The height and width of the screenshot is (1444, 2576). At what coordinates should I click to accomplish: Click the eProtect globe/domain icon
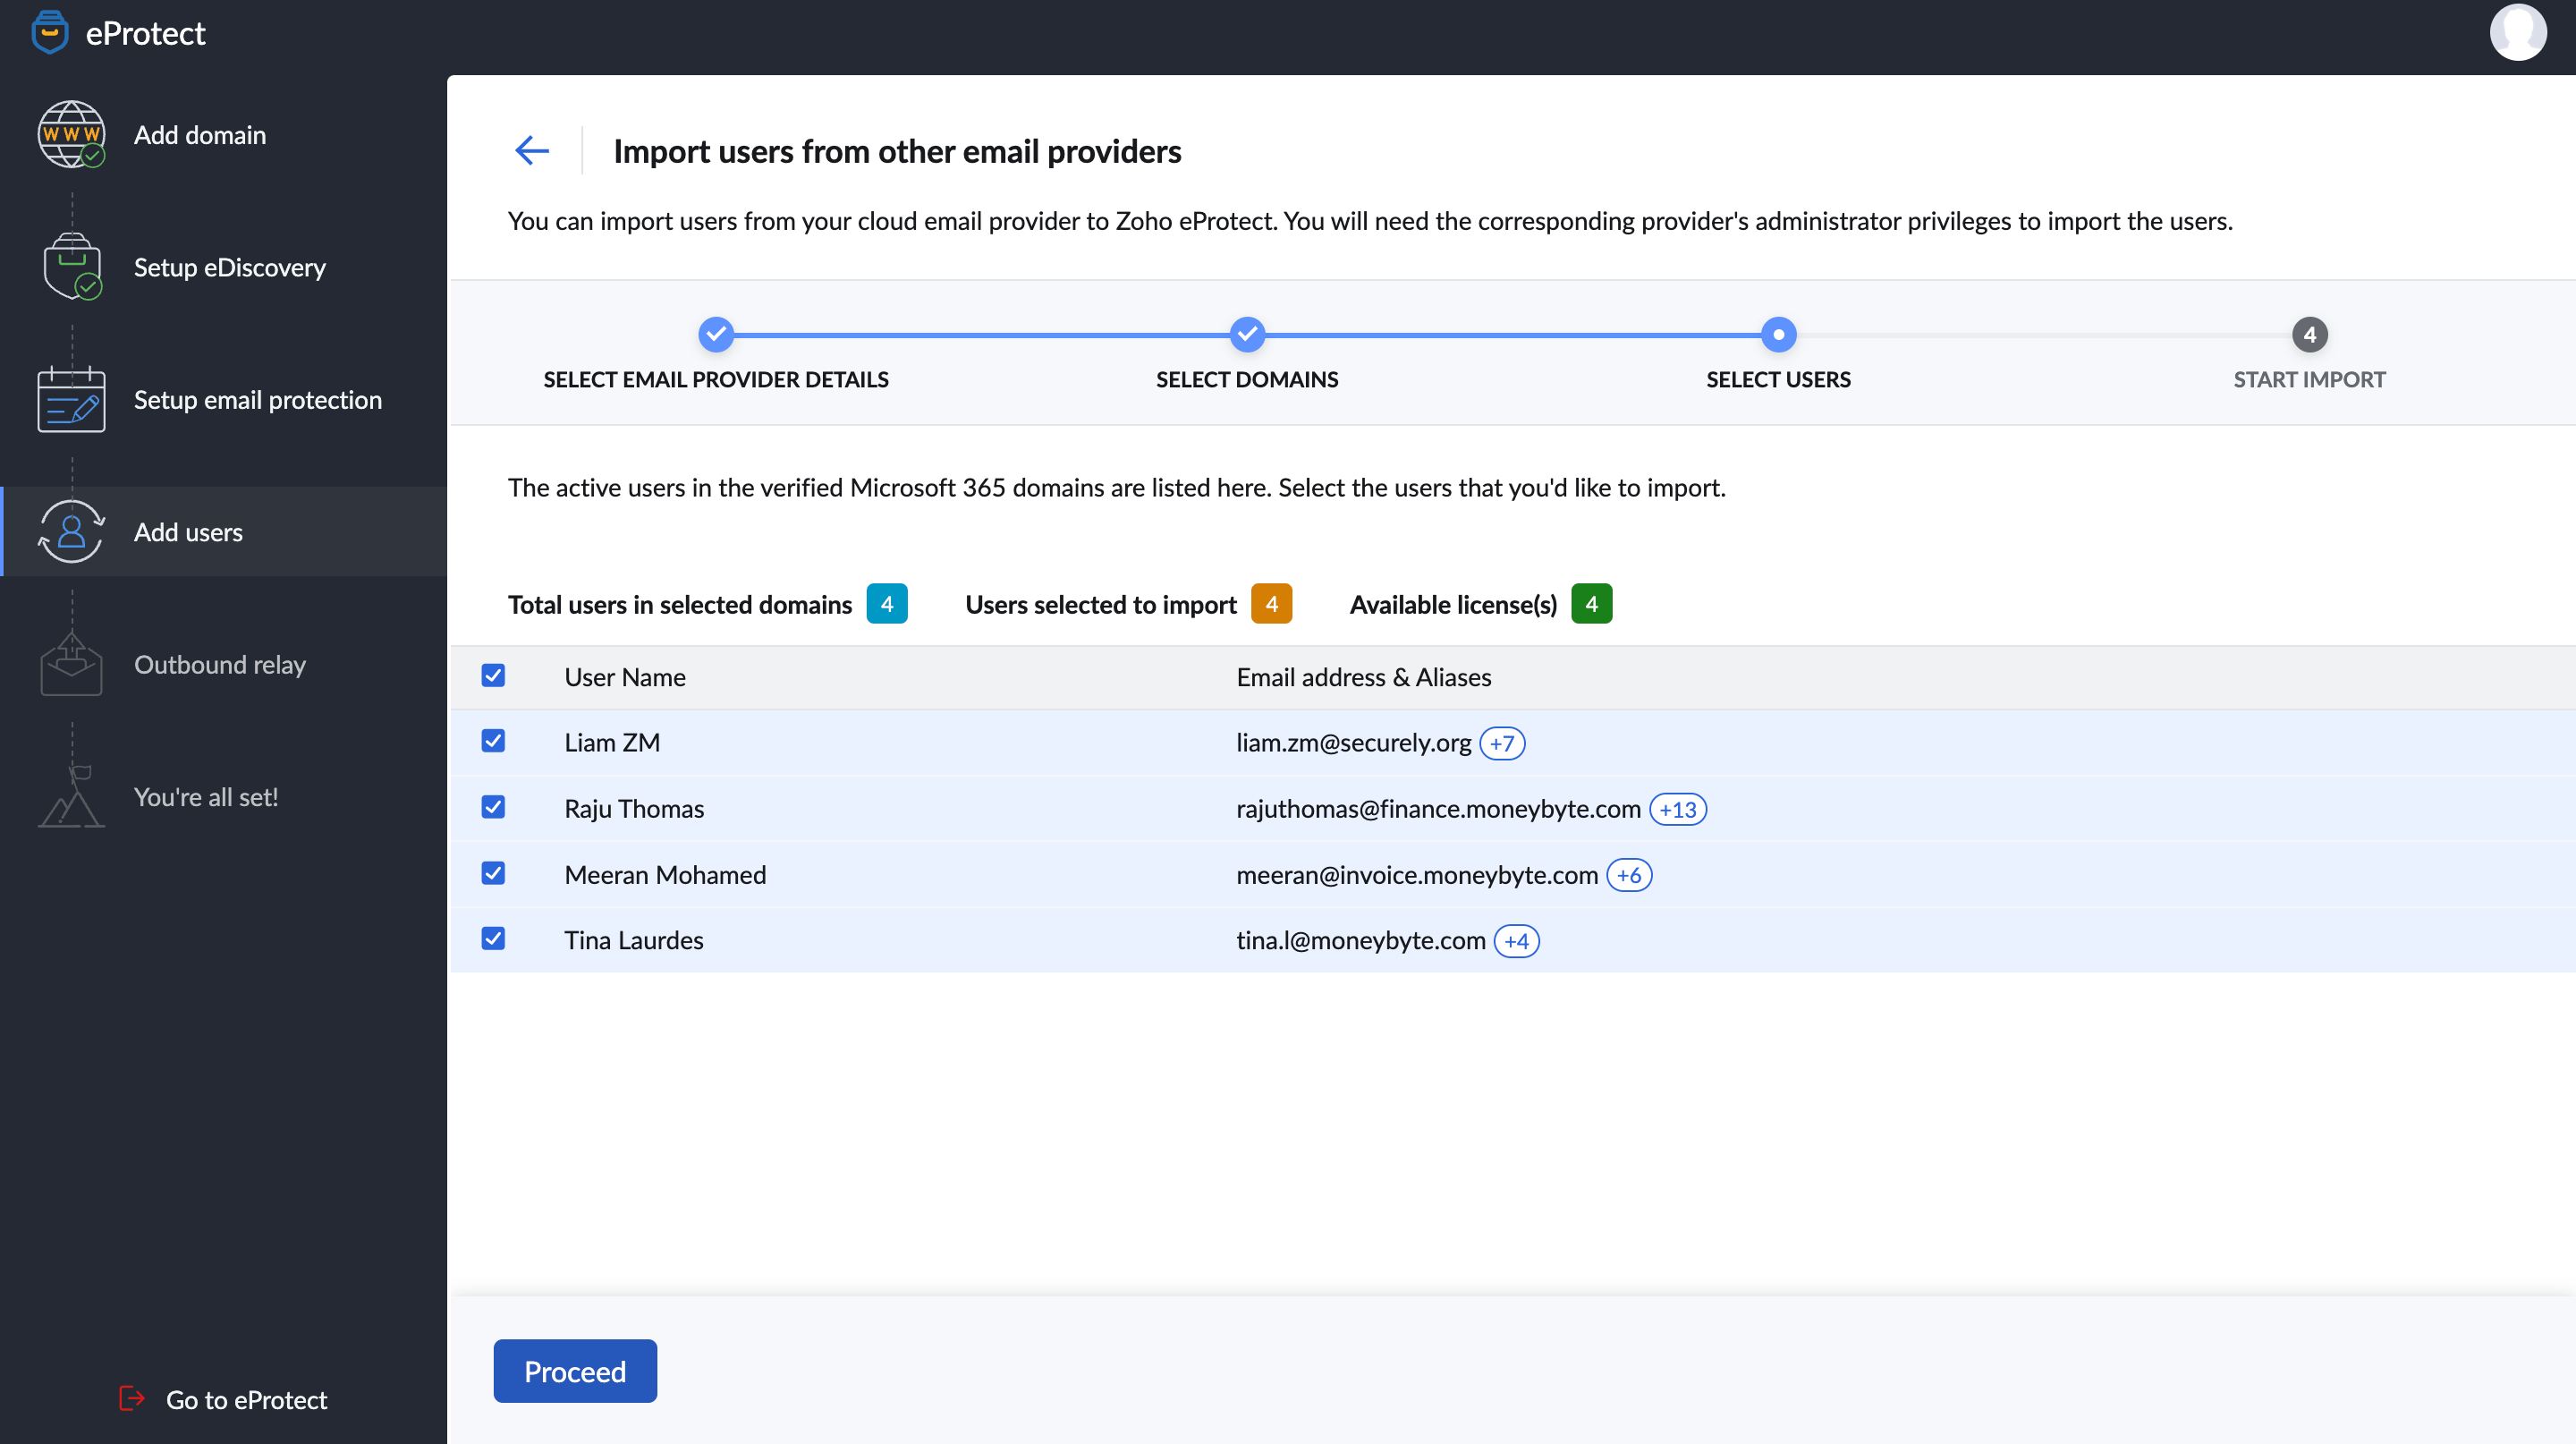pyautogui.click(x=71, y=132)
